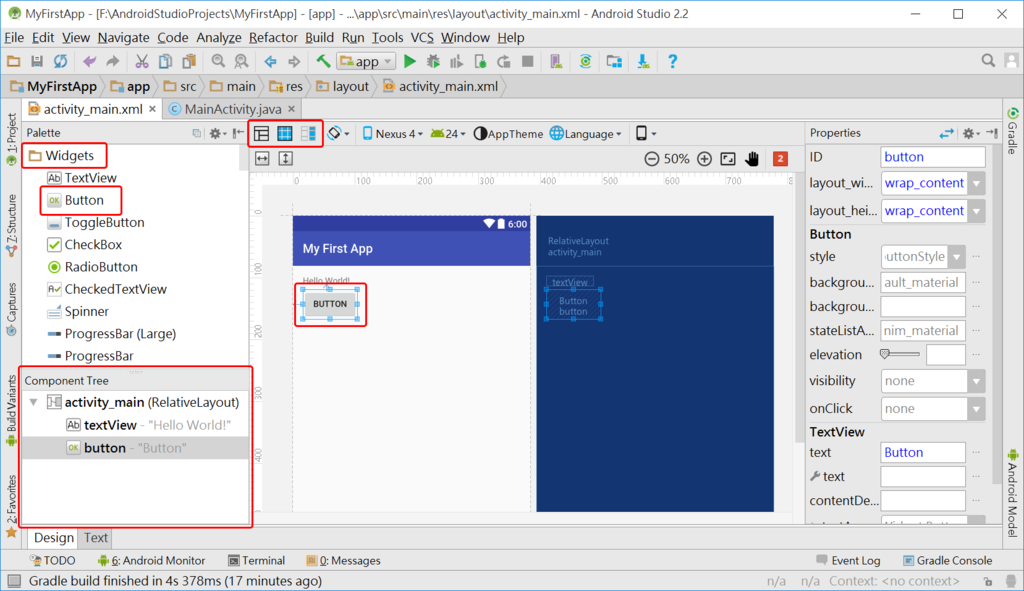Screen dimensions: 1024x591
Task: Click the Stop square icon
Action: [x=528, y=61]
